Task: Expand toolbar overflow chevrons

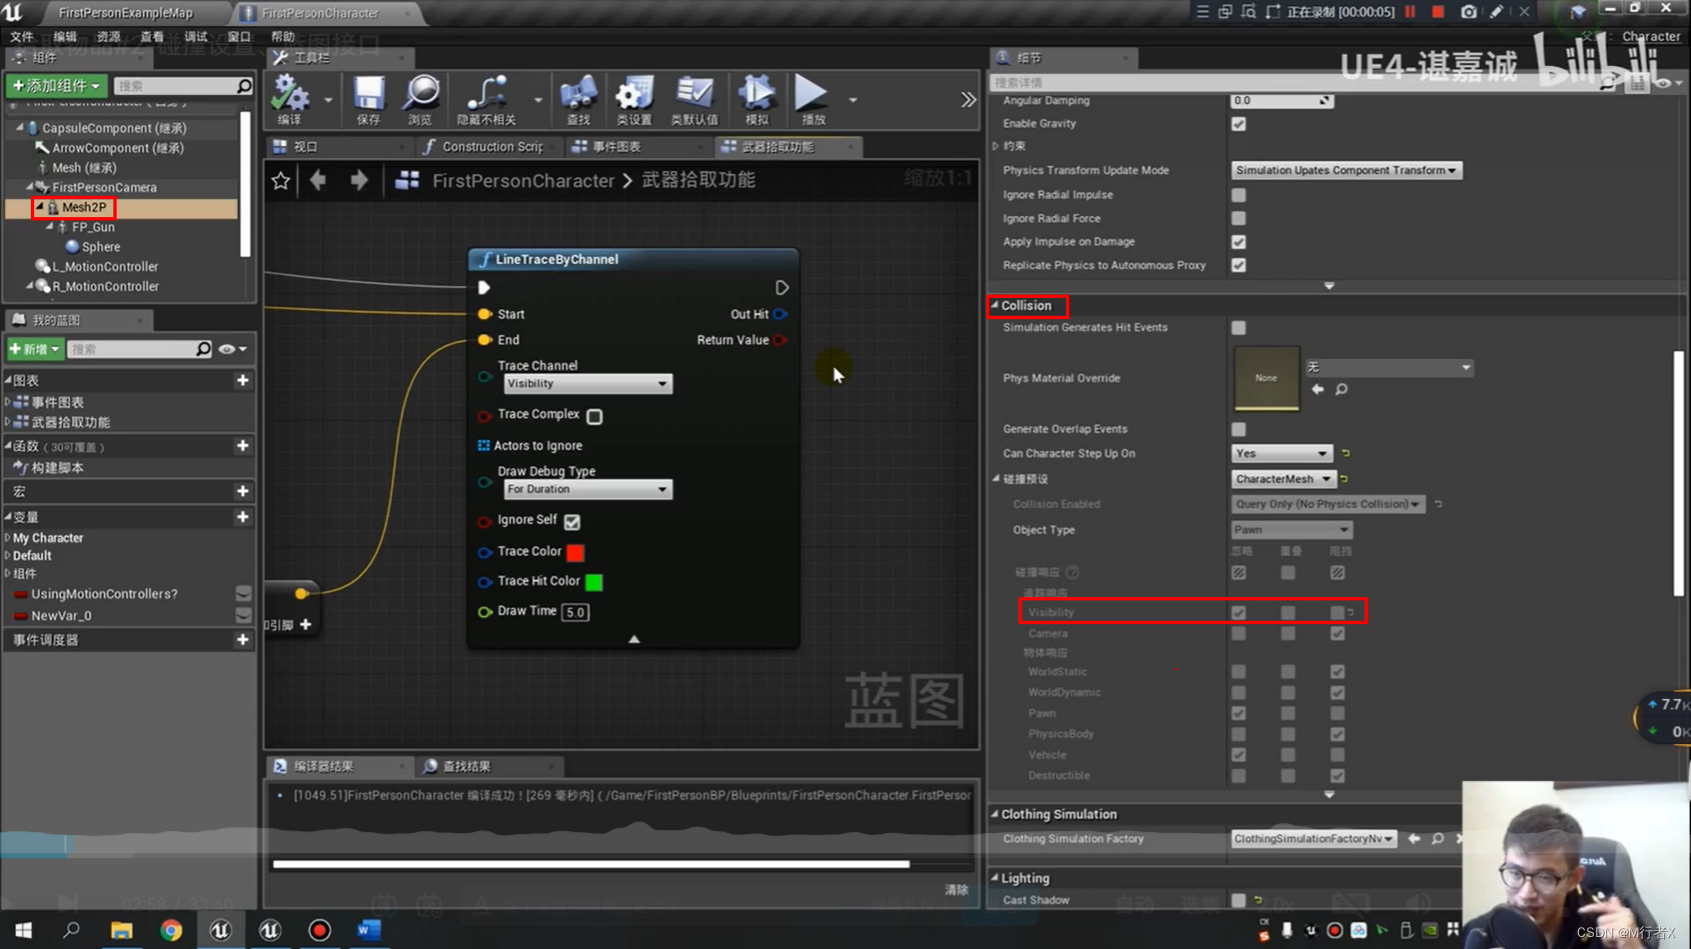Action: (x=968, y=99)
